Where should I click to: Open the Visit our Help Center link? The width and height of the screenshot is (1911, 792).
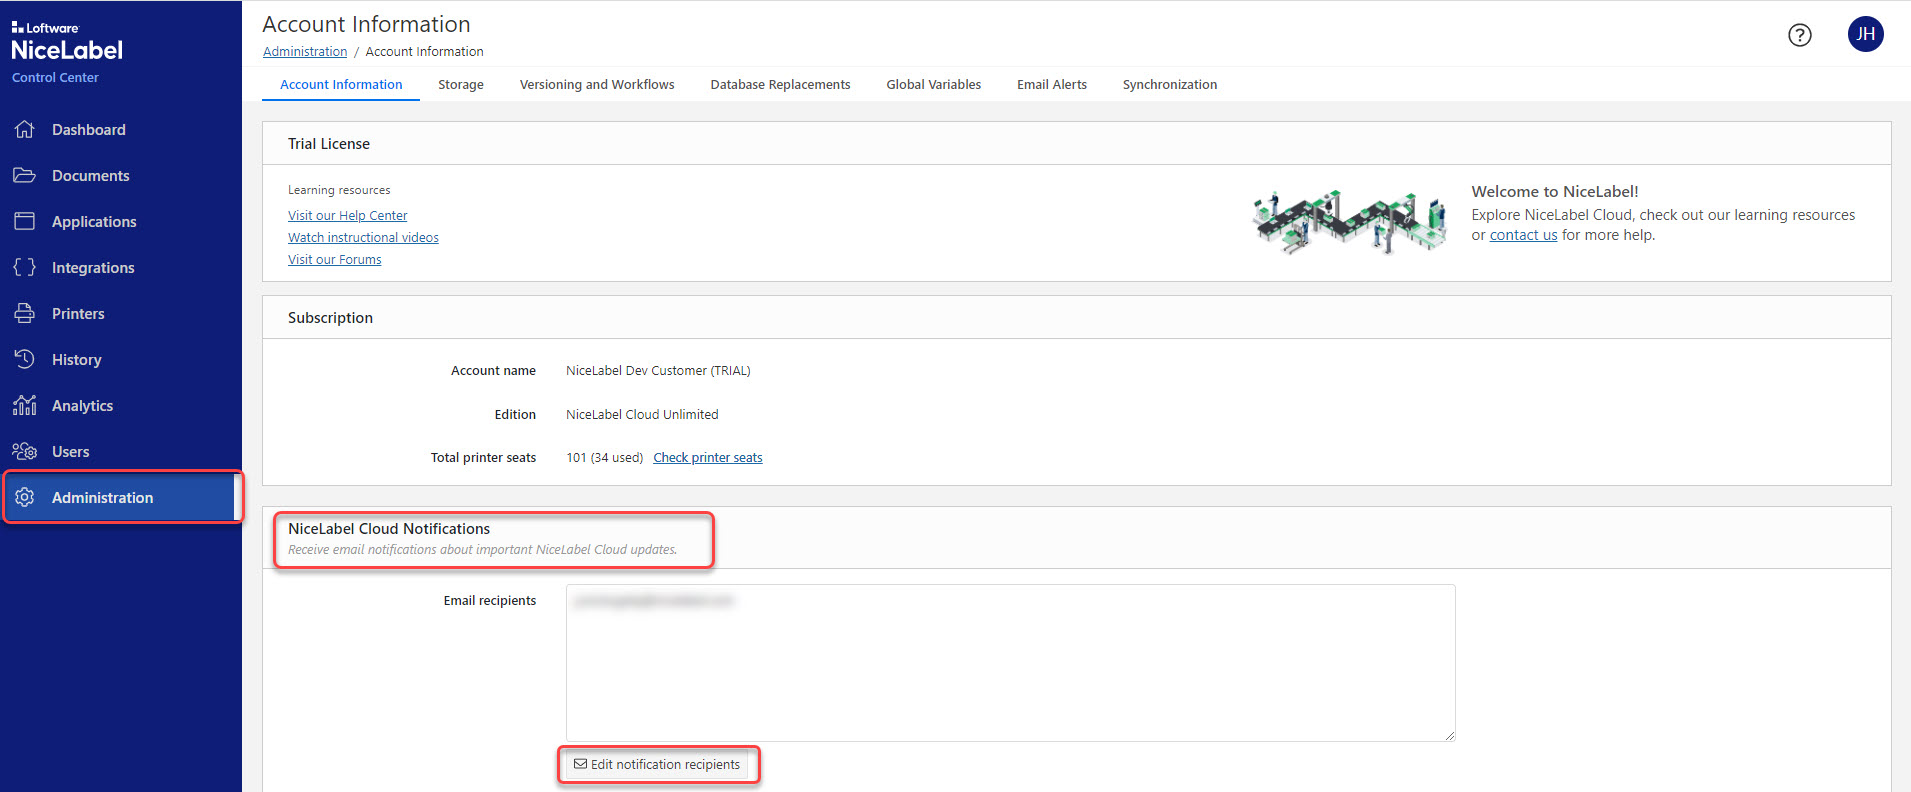[347, 216]
